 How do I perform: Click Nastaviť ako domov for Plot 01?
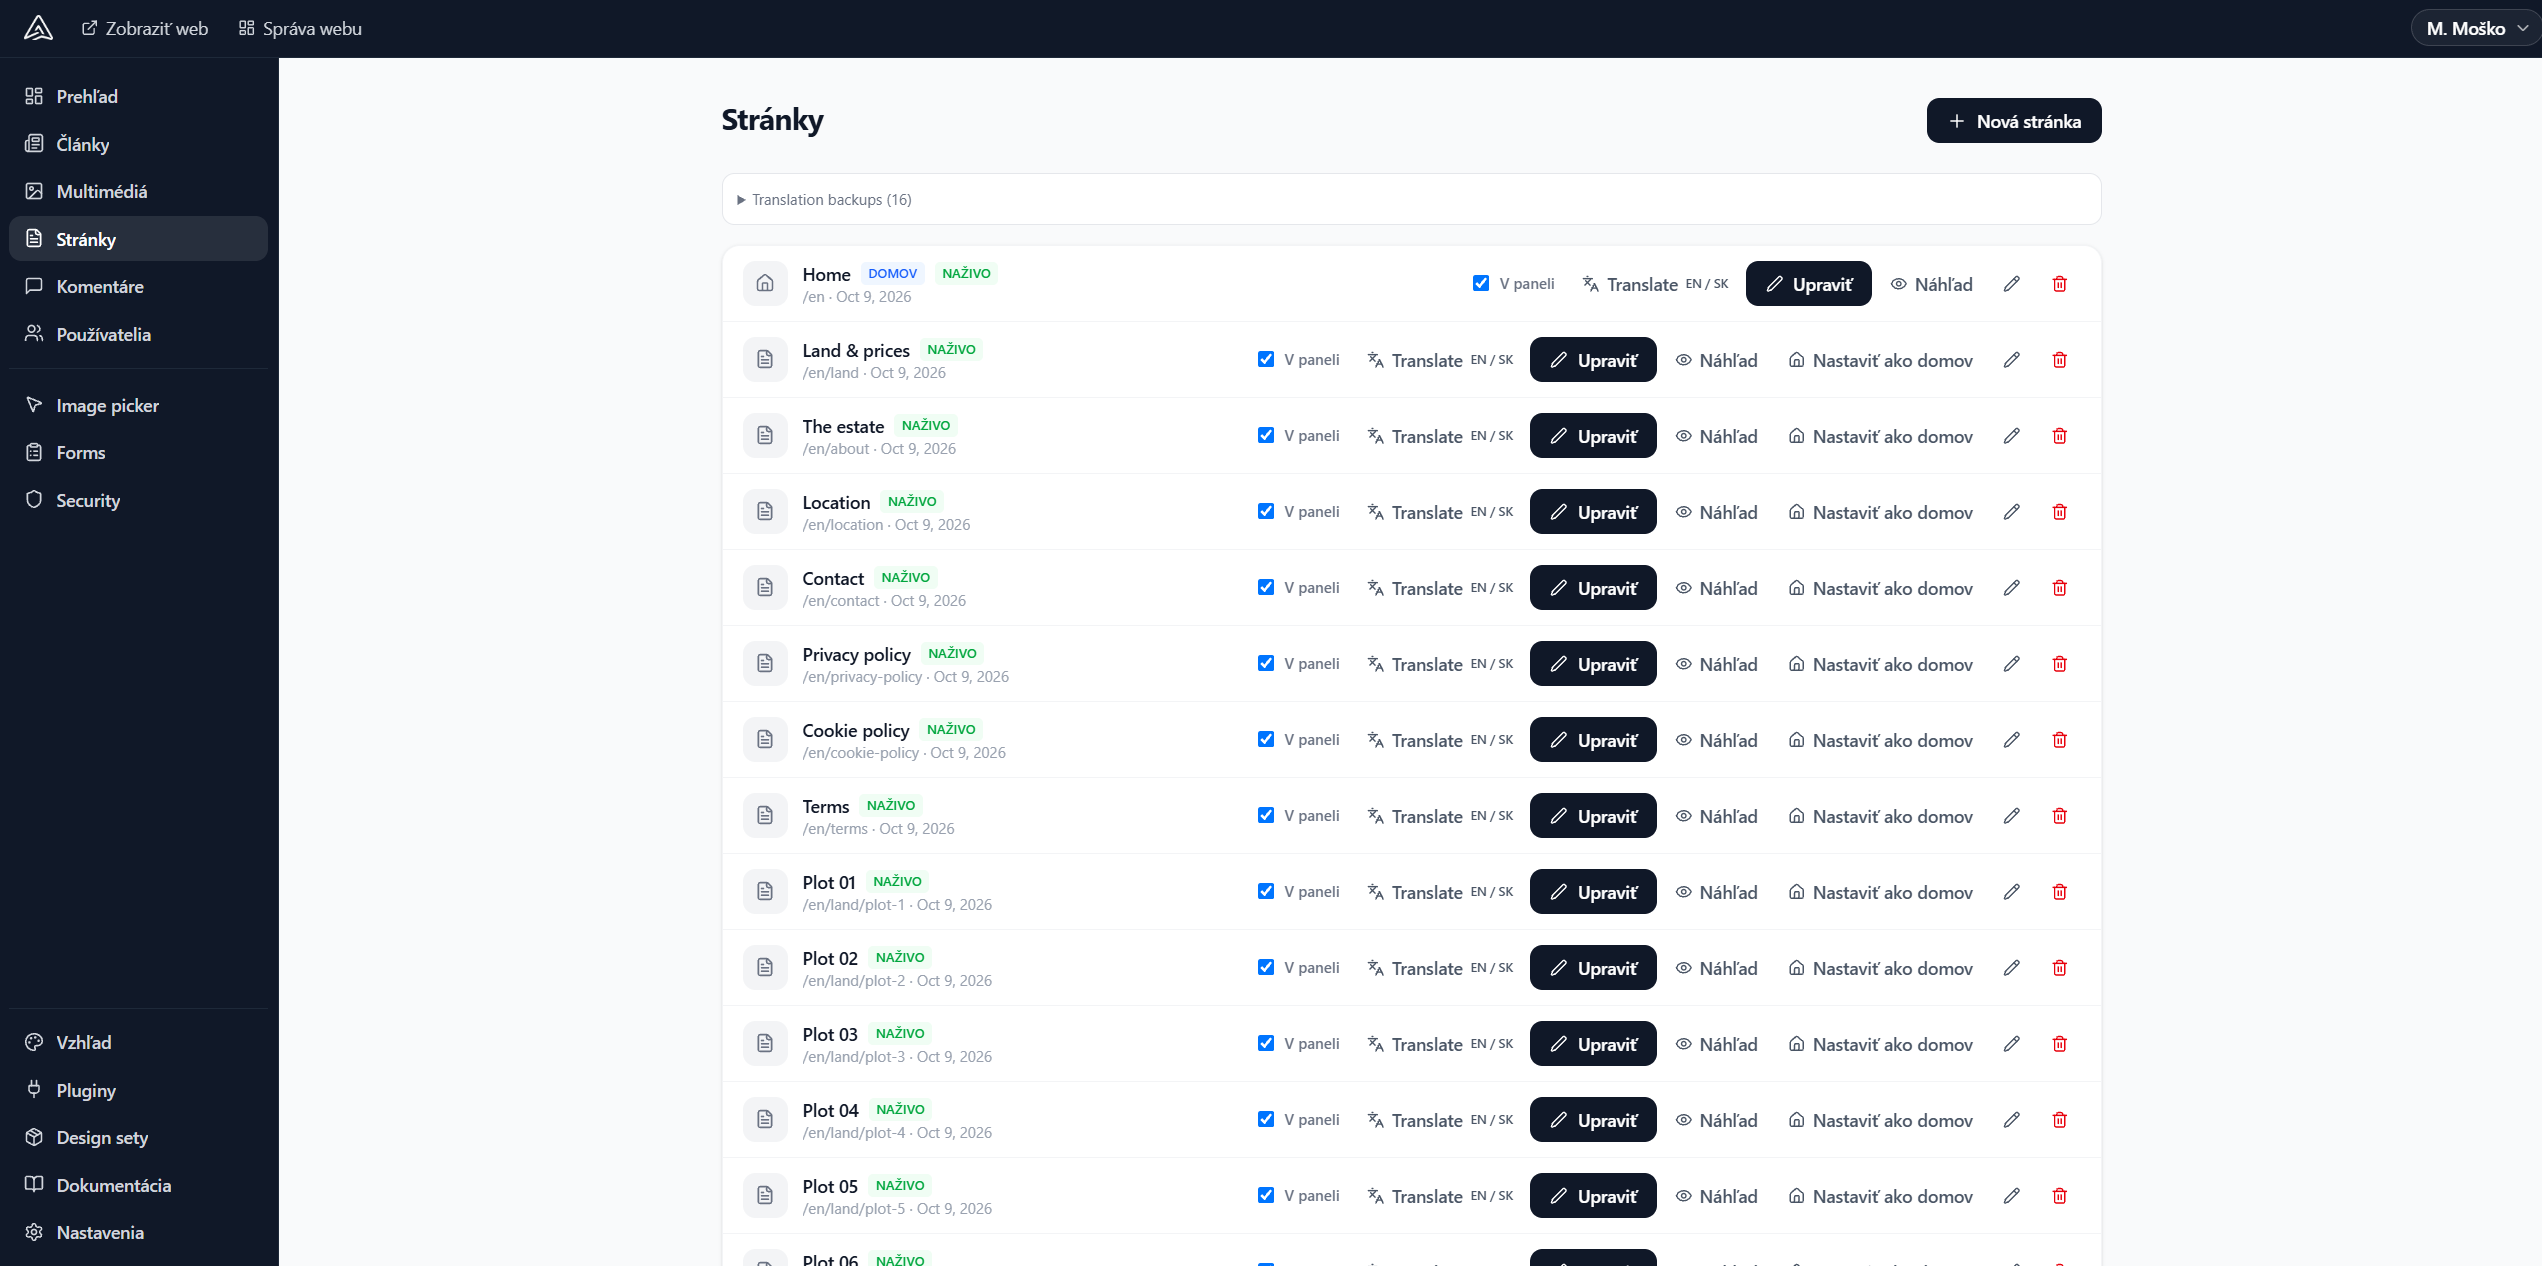pyautogui.click(x=1881, y=892)
